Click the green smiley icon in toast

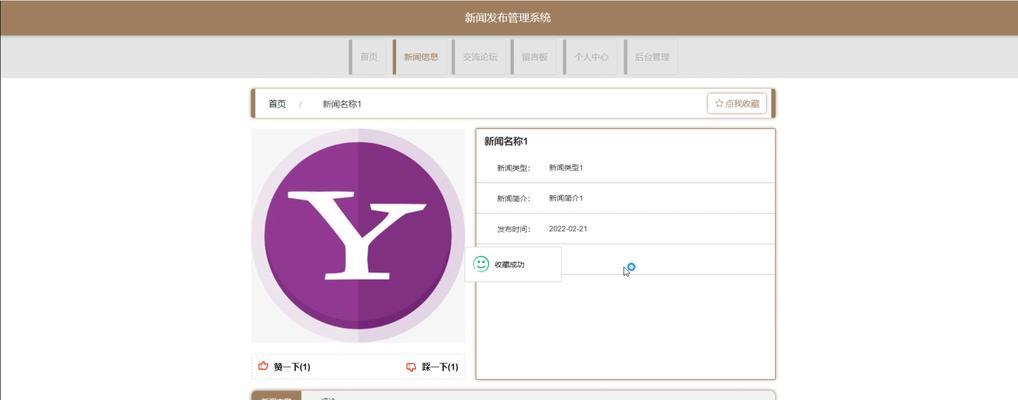point(481,264)
